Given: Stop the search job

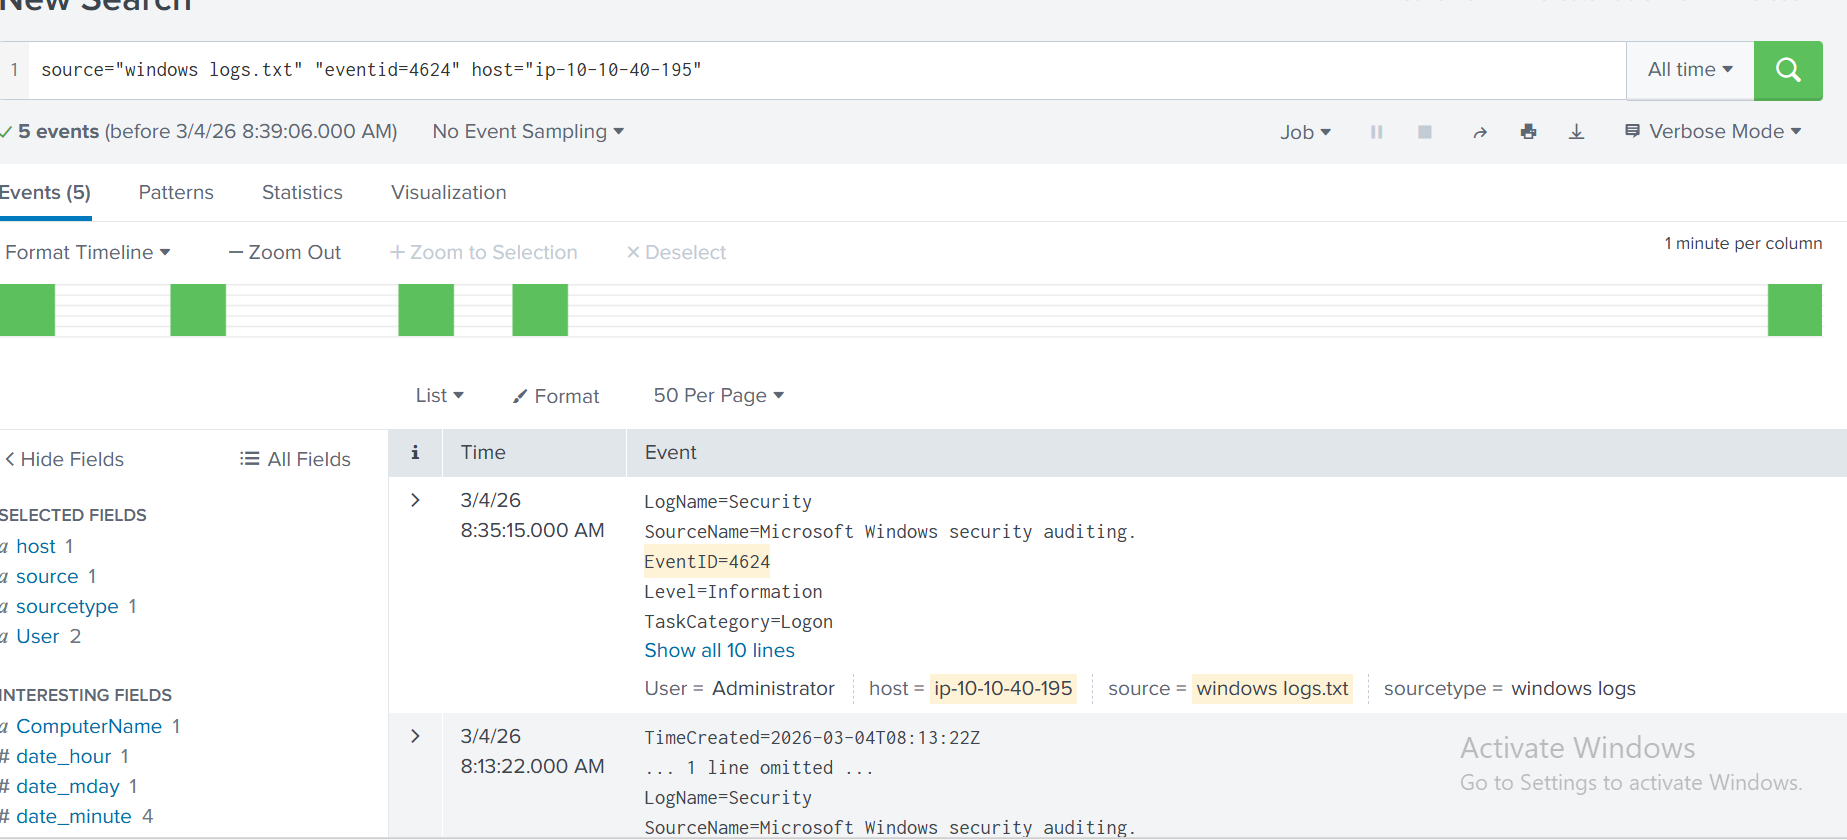Looking at the screenshot, I should (1425, 132).
